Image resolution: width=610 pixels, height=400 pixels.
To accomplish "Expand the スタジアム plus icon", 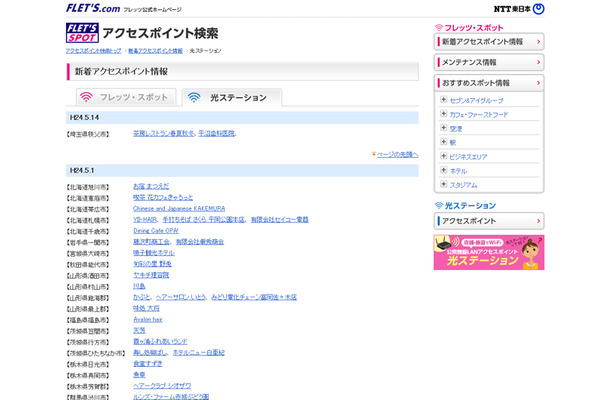I will [443, 184].
